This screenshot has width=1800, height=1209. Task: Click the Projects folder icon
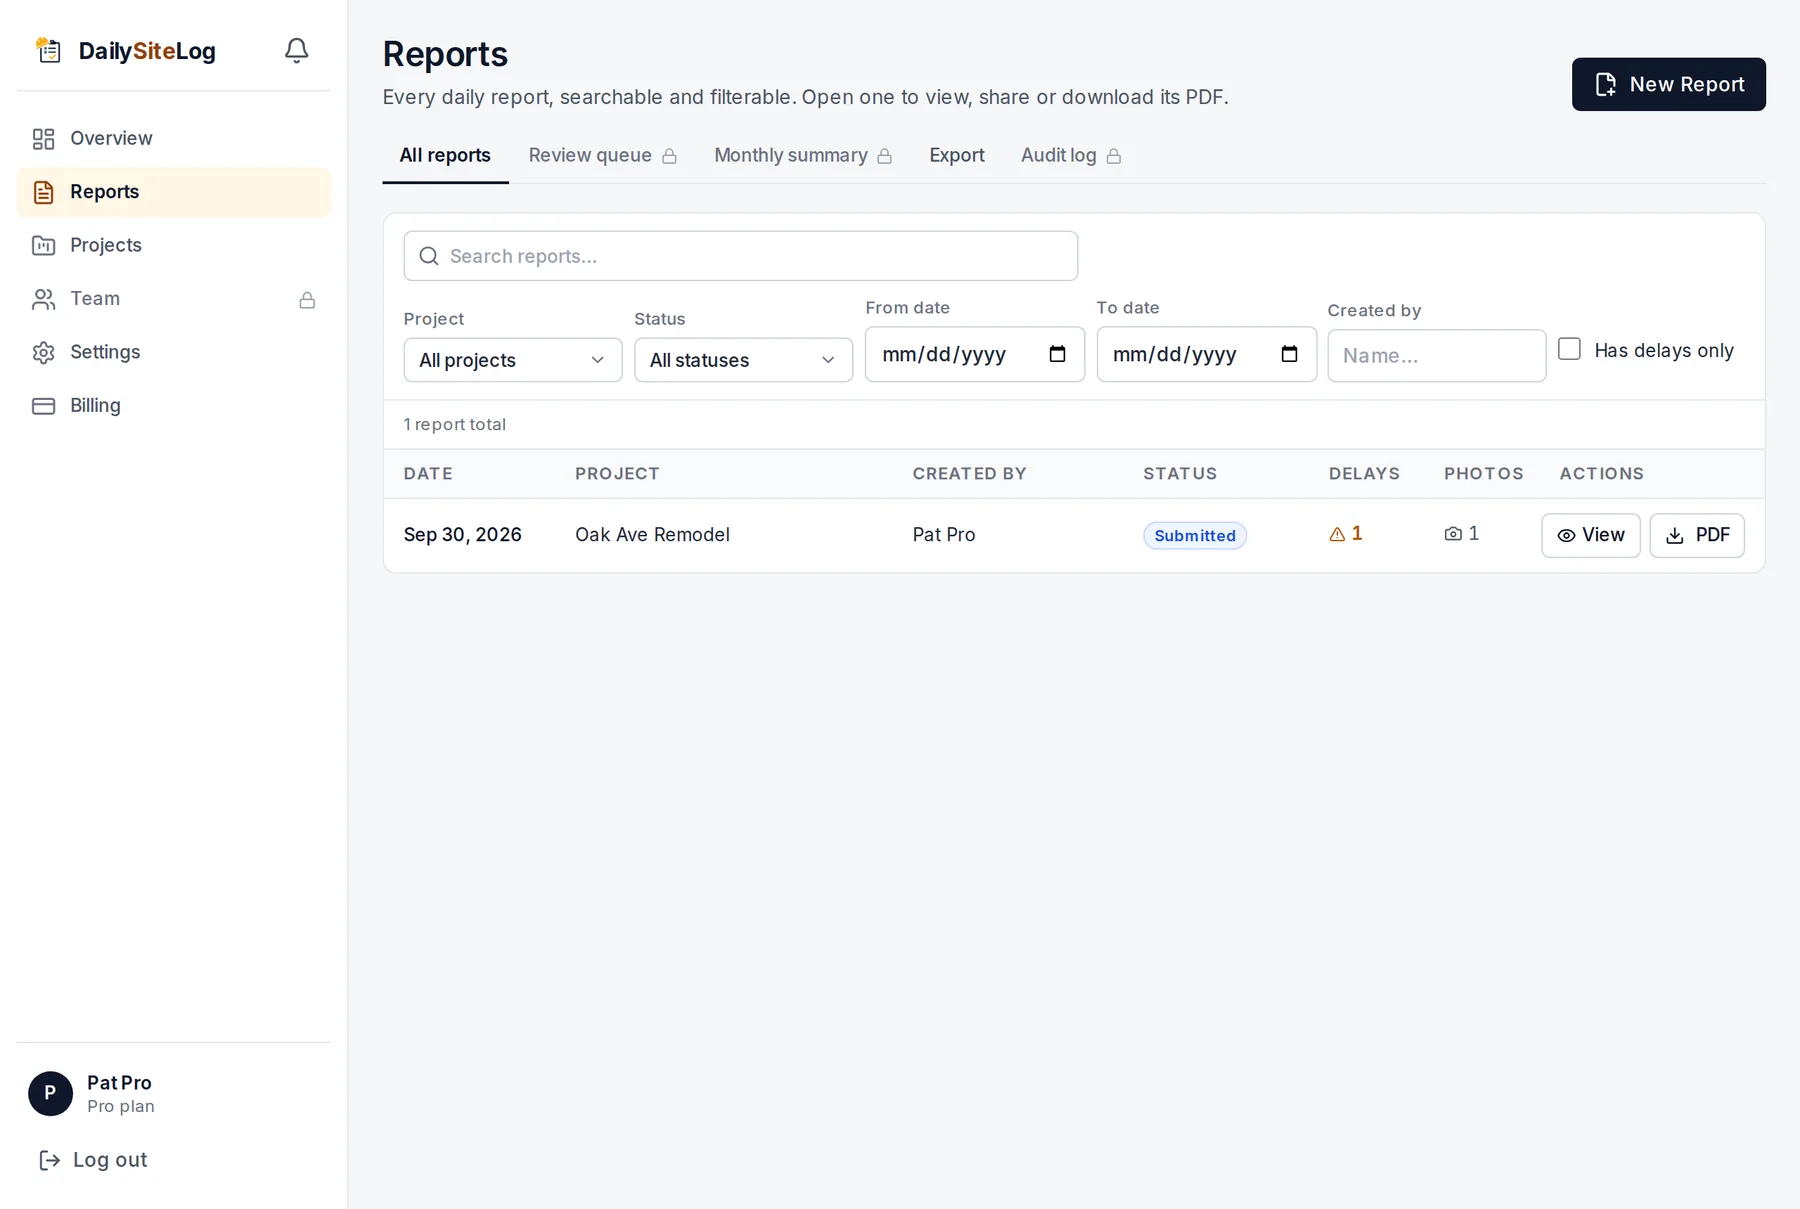(x=43, y=246)
